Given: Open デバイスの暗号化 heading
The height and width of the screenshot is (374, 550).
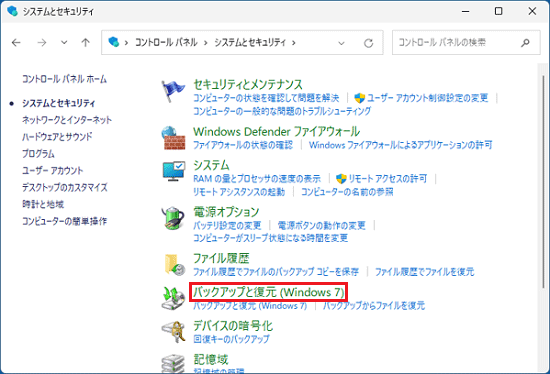Looking at the screenshot, I should click(233, 326).
